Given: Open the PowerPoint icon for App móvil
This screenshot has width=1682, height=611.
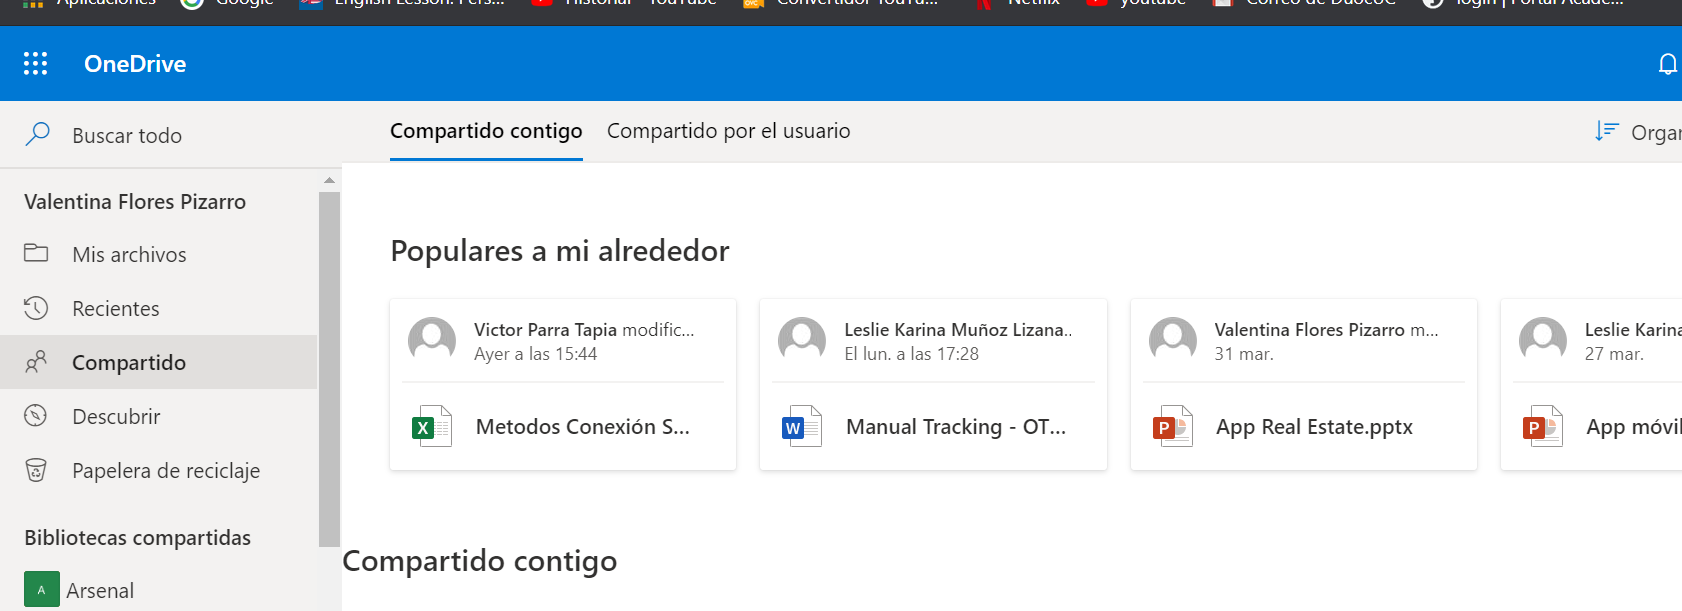Looking at the screenshot, I should [x=1543, y=427].
